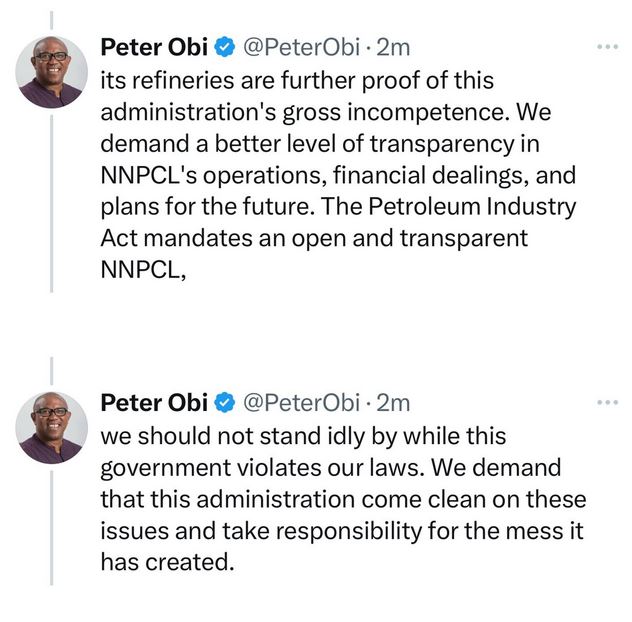Click the thread line below the first avatar
Viewport: 632px width, 622px height.
point(52,200)
